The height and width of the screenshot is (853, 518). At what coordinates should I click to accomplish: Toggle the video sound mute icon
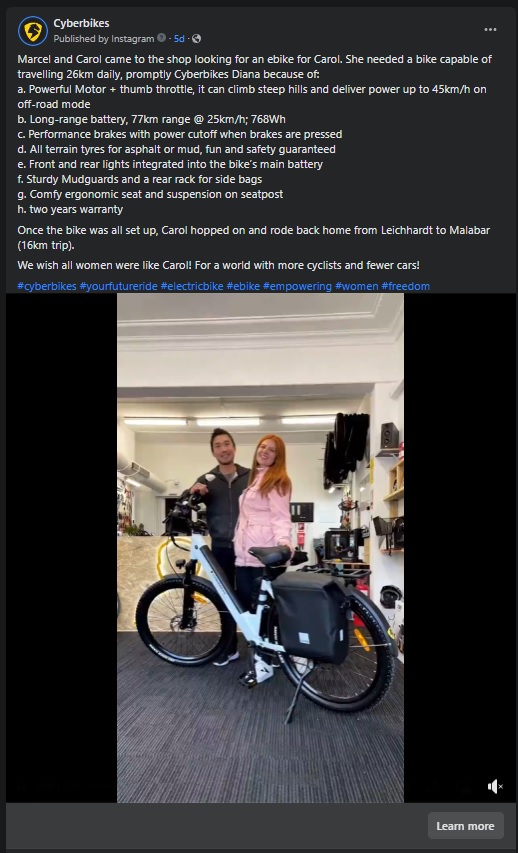click(x=495, y=786)
